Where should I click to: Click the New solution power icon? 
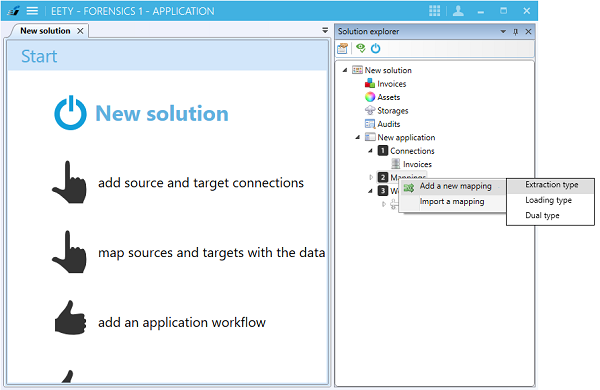pyautogui.click(x=70, y=113)
